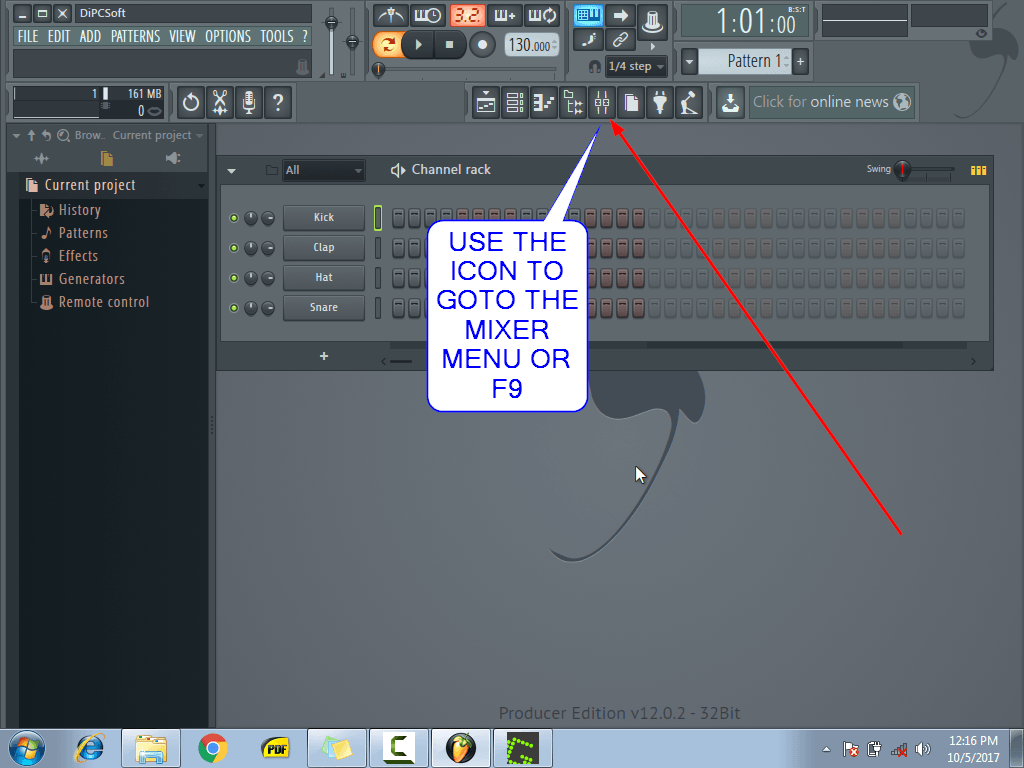1024x768 pixels.
Task: Click the record button
Action: (482, 44)
